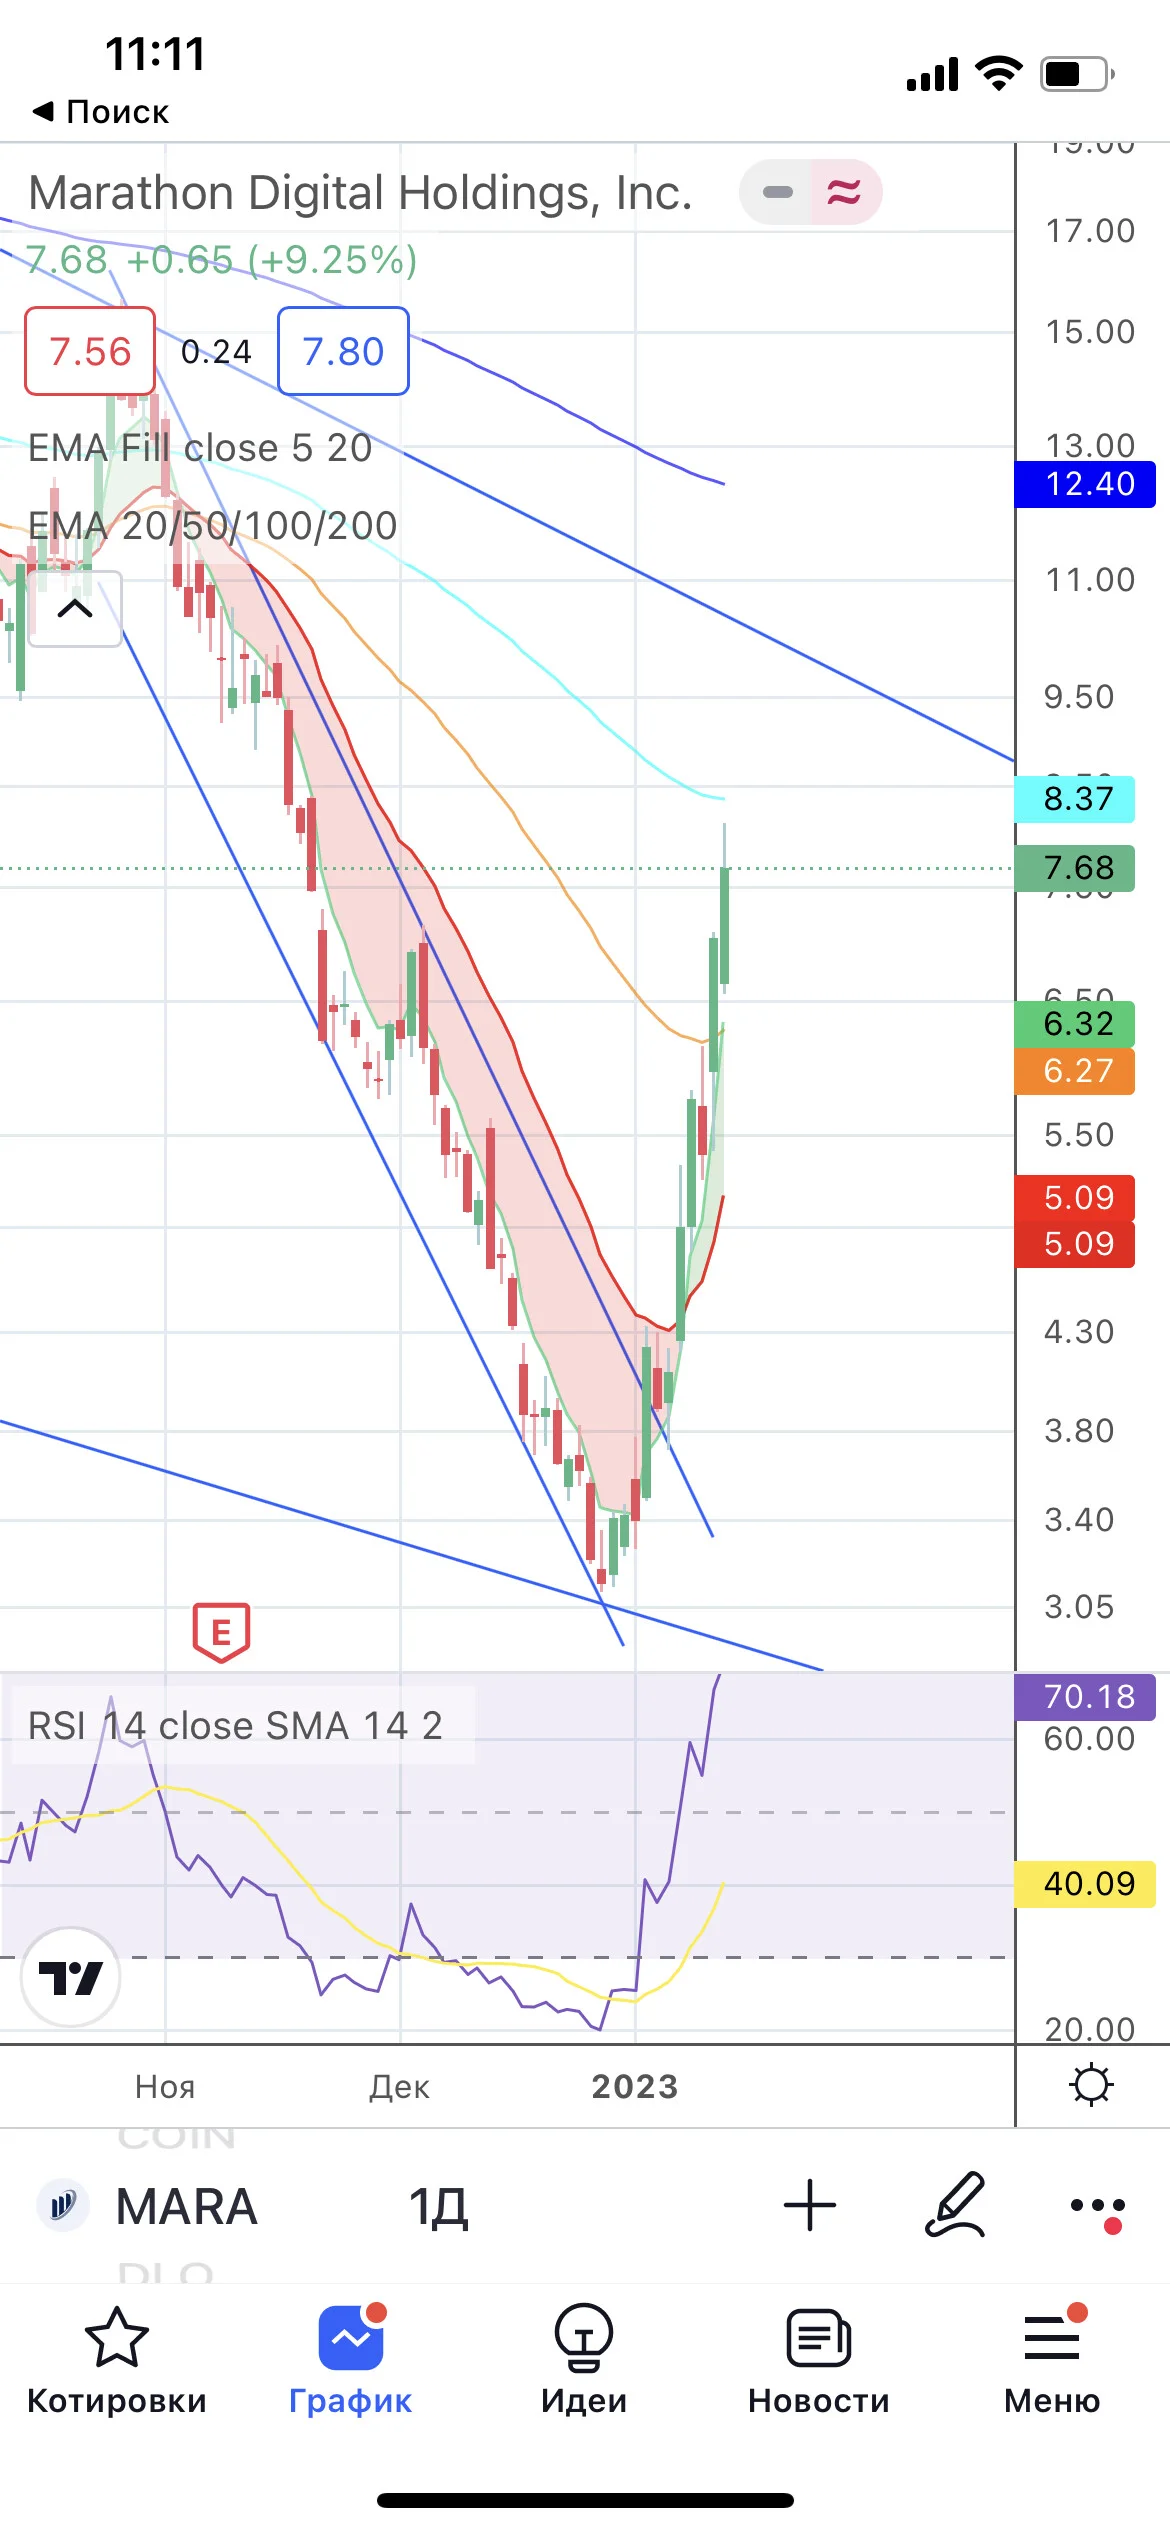The height and width of the screenshot is (2532, 1170).
Task: Open Marathon Digital Holdings symbol title
Action: pyautogui.click(x=360, y=192)
